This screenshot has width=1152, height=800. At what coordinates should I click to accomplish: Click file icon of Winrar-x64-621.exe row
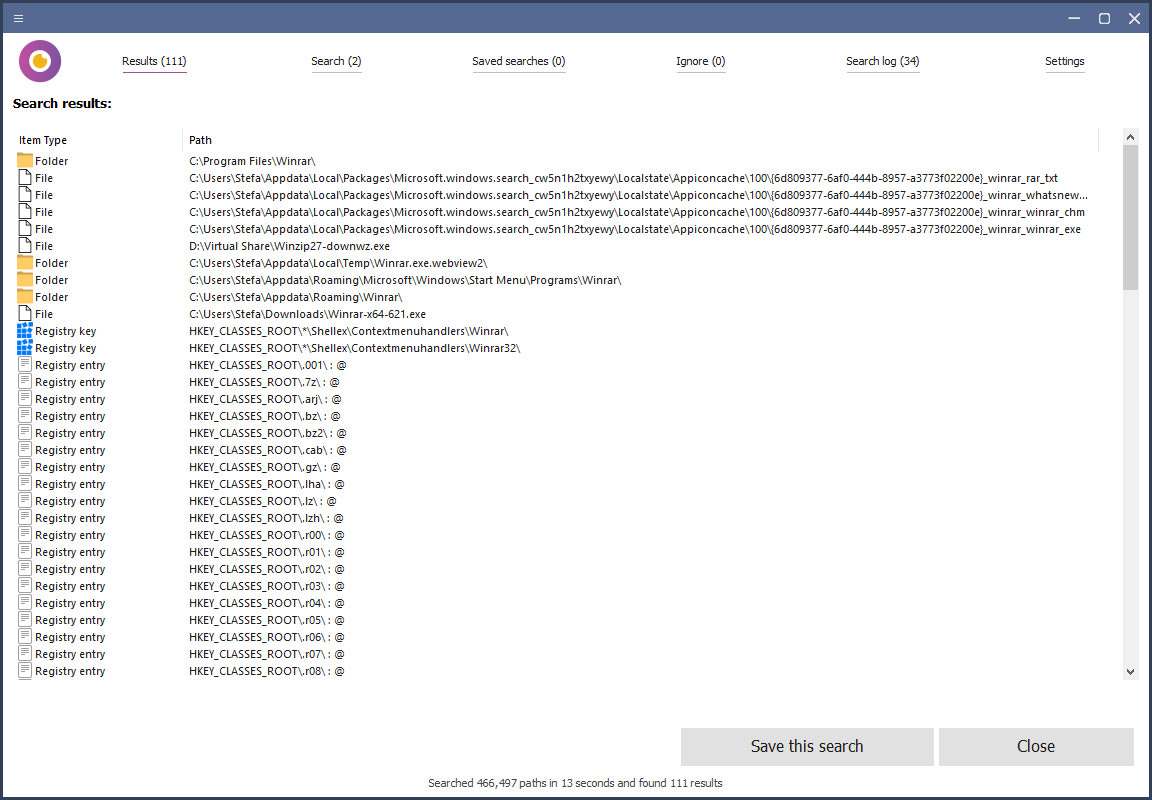tap(25, 314)
